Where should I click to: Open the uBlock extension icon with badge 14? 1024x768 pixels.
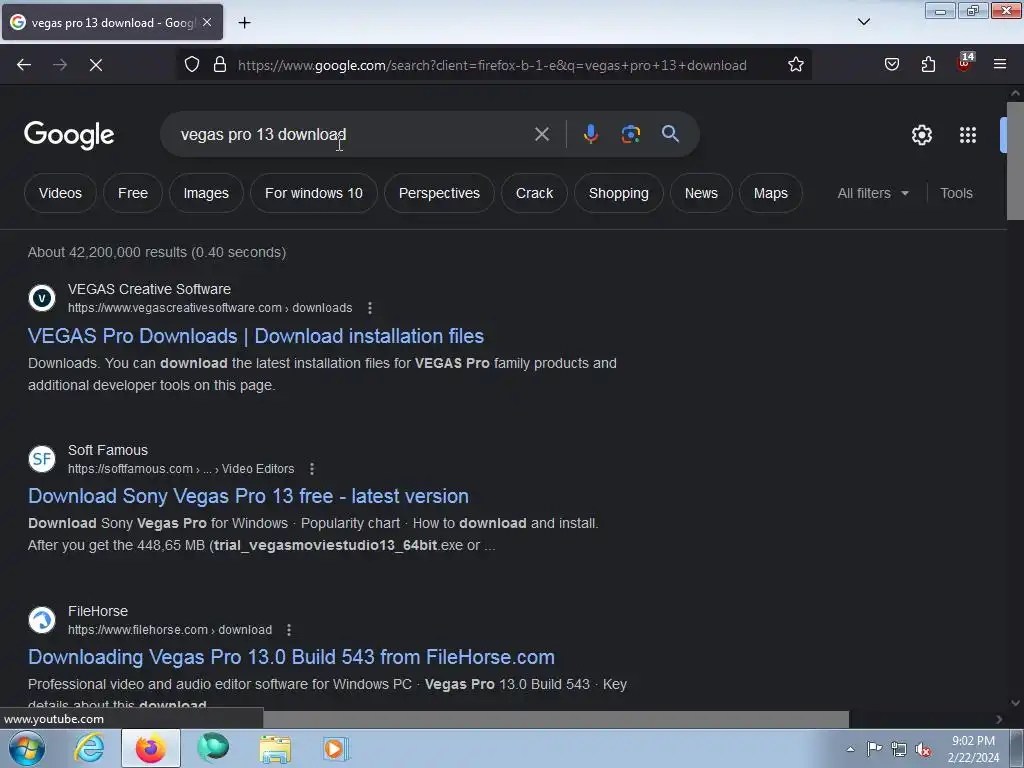(965, 63)
